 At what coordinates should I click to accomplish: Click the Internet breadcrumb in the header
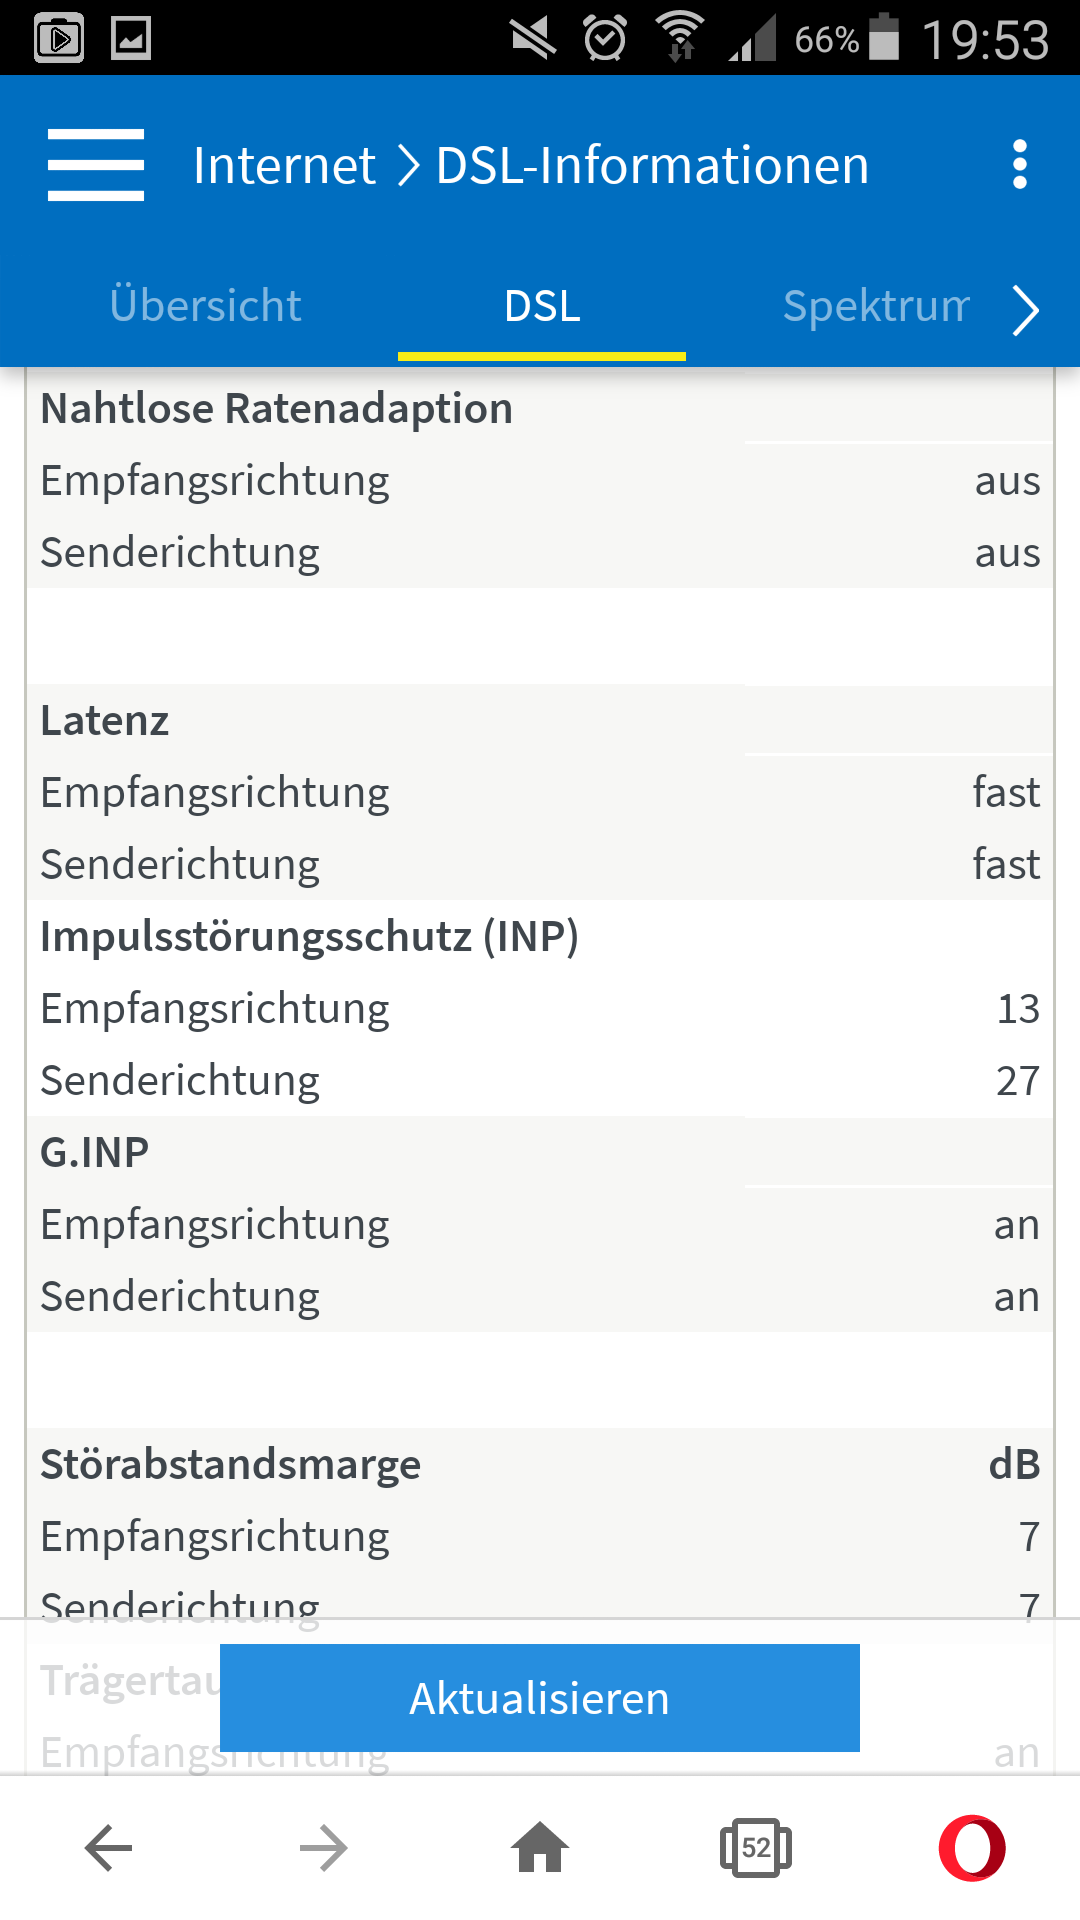(284, 165)
